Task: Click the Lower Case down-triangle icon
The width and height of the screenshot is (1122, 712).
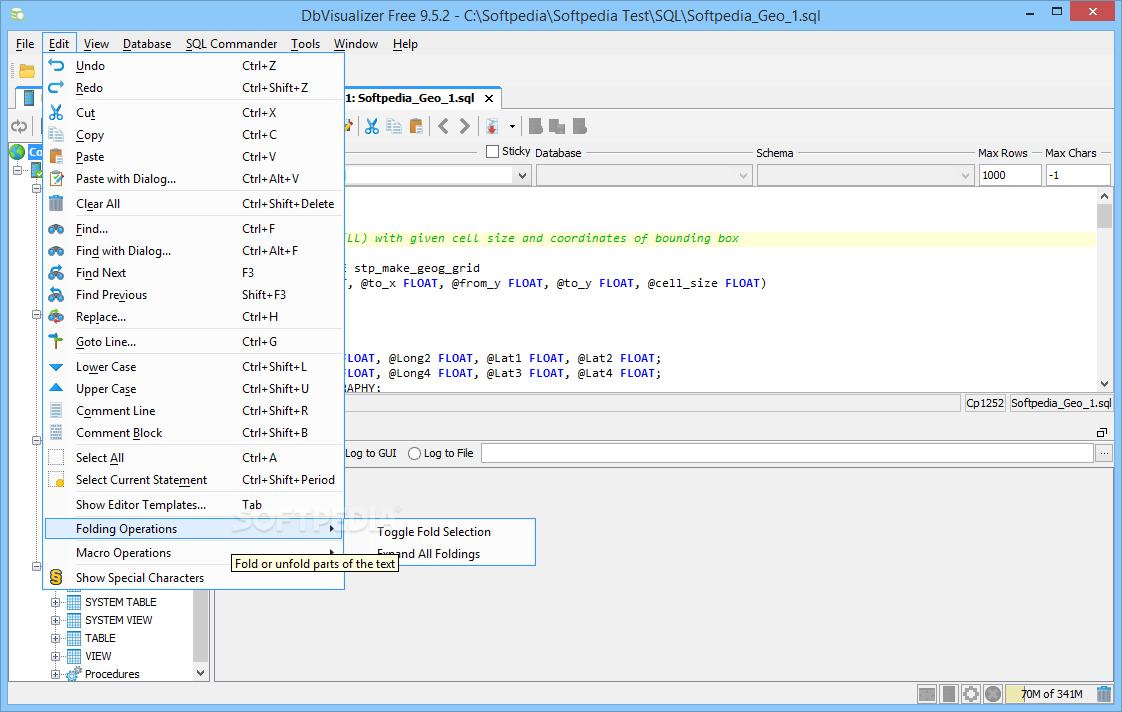Action: point(56,366)
